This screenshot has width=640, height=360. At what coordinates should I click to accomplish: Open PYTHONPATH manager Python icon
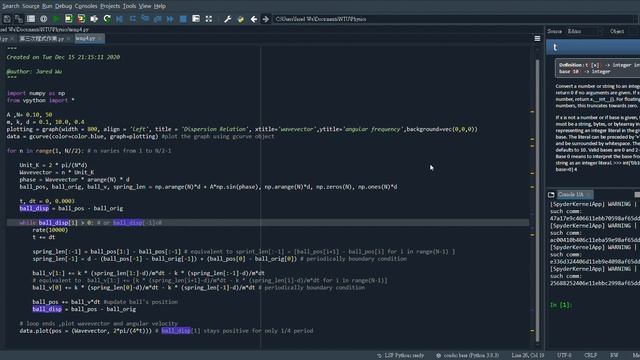(x=240, y=19)
